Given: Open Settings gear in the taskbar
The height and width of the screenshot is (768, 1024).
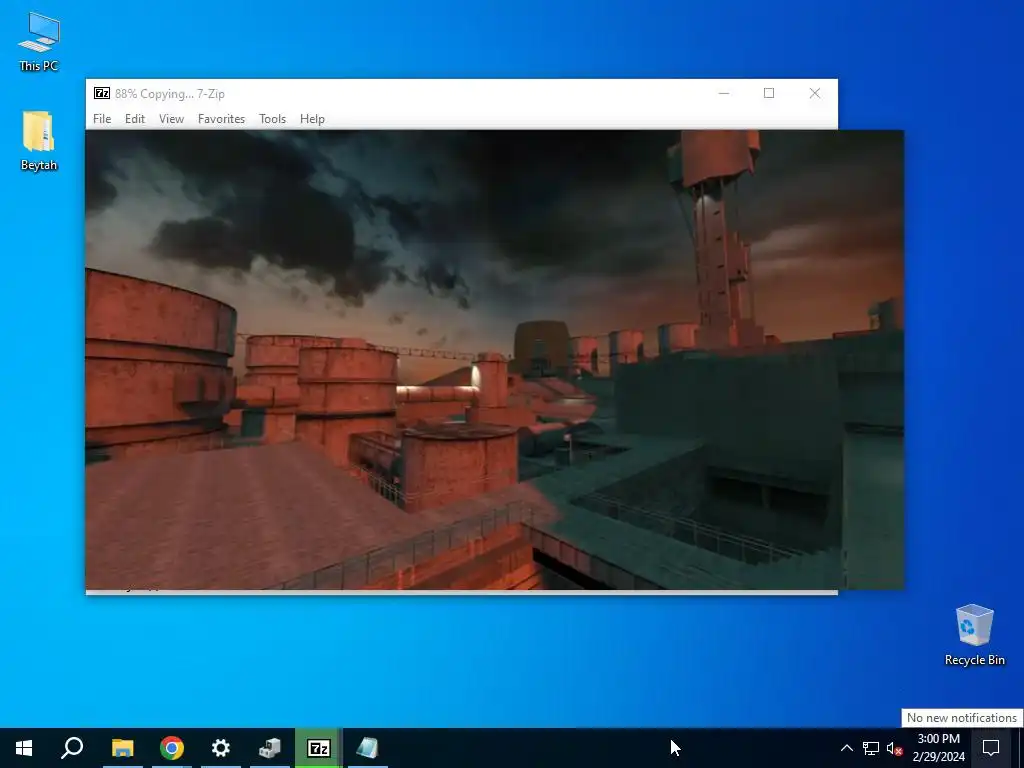Looking at the screenshot, I should coord(221,748).
